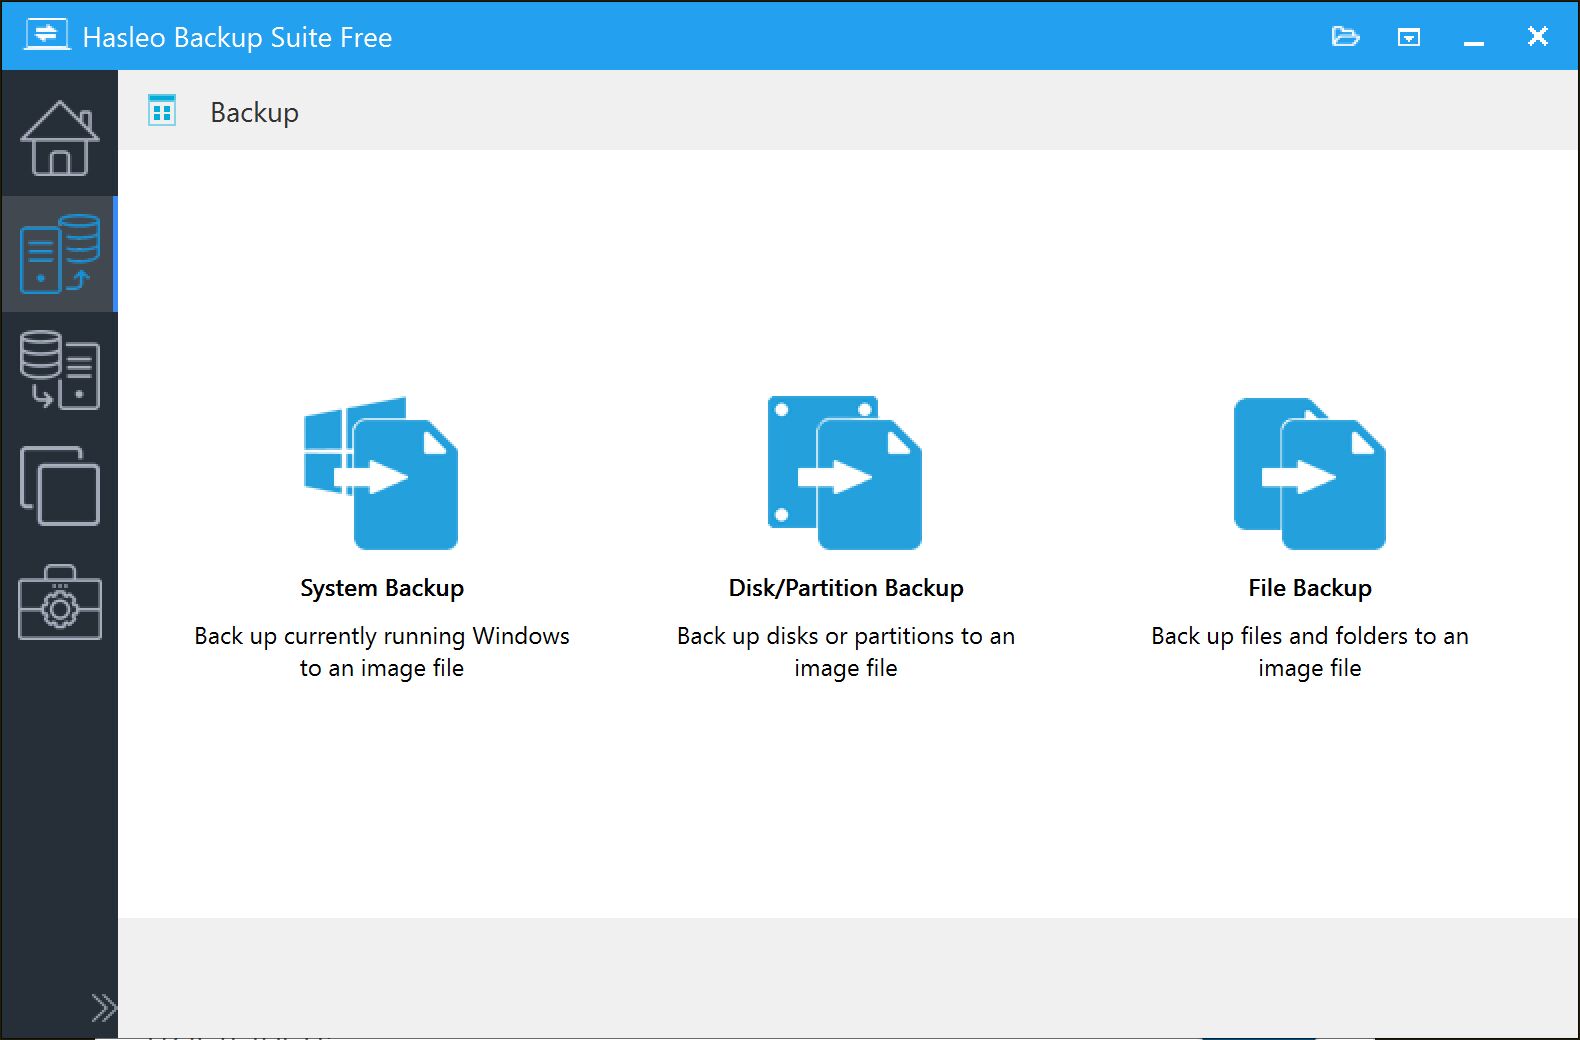This screenshot has width=1580, height=1040.
Task: Click the grid icon beside the Backup heading
Action: coord(162,110)
